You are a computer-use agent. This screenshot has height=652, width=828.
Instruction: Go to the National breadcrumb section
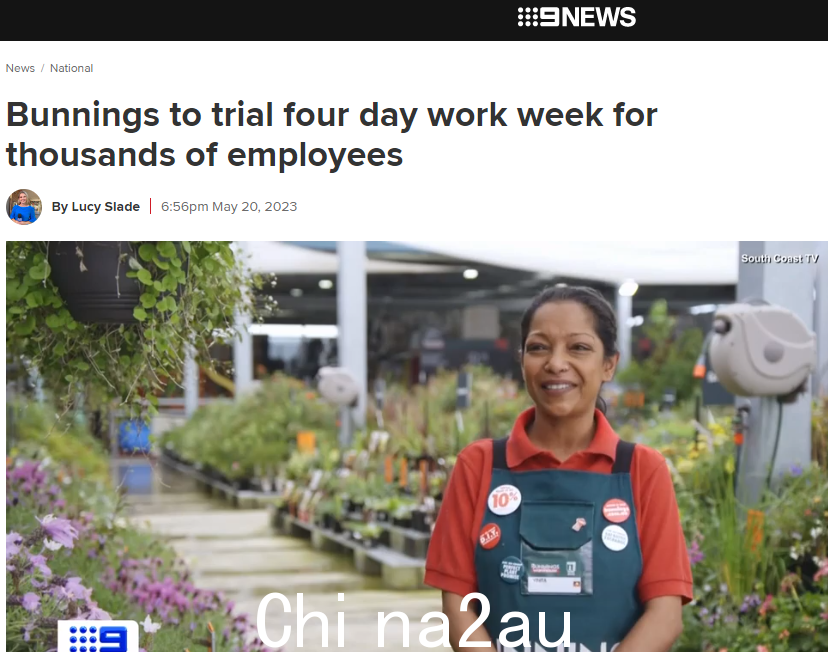[x=71, y=68]
